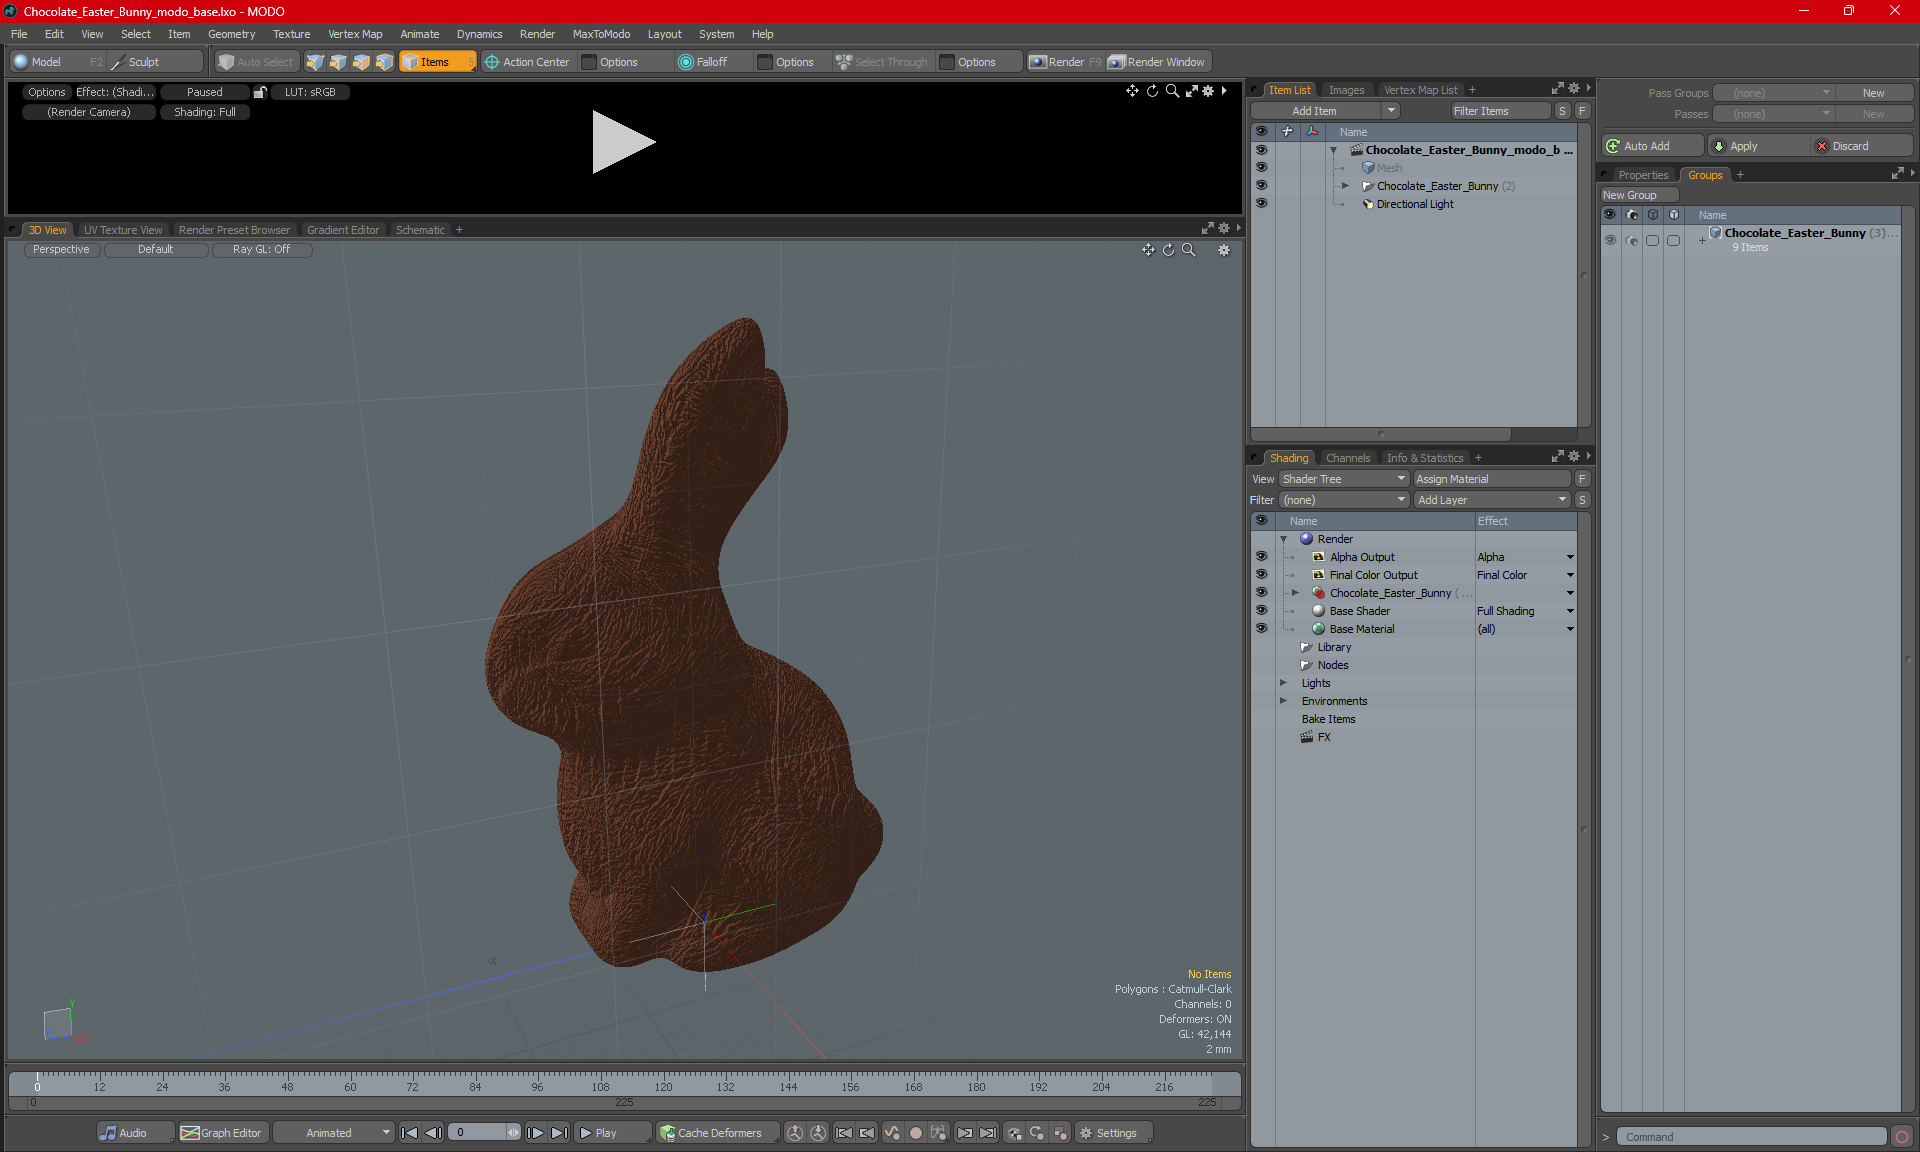The image size is (1920, 1152).
Task: Open the Geometry menu
Action: [231, 34]
